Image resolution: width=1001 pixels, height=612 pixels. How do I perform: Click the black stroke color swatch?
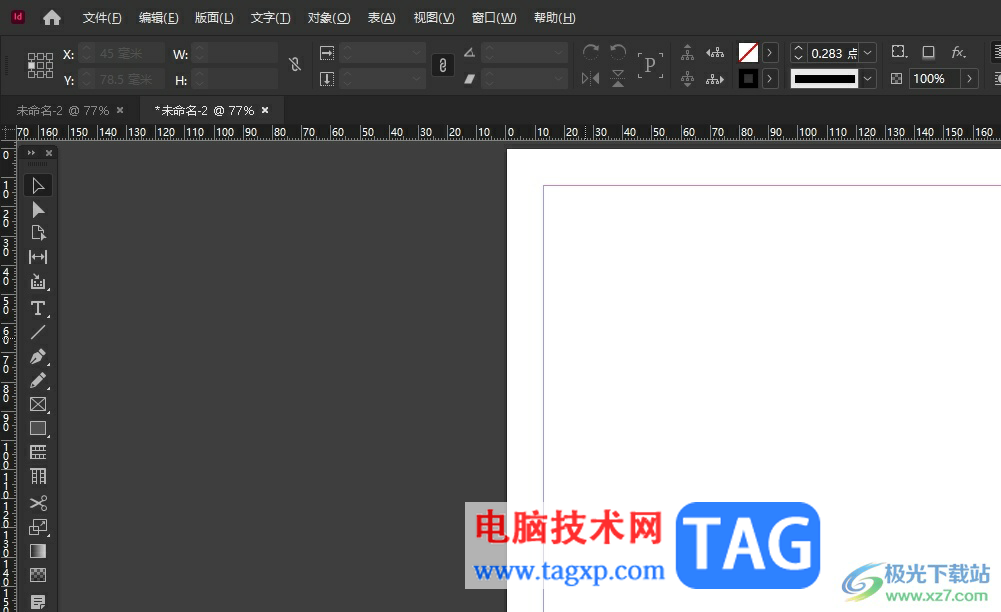click(x=748, y=79)
